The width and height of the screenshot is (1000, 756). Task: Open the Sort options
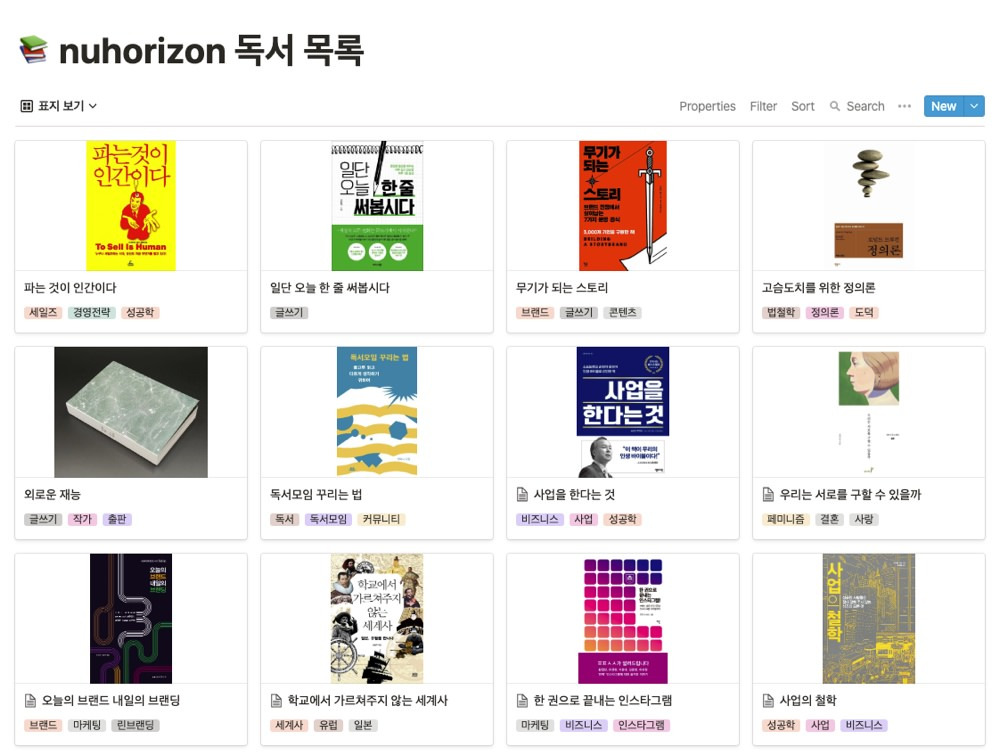click(803, 106)
